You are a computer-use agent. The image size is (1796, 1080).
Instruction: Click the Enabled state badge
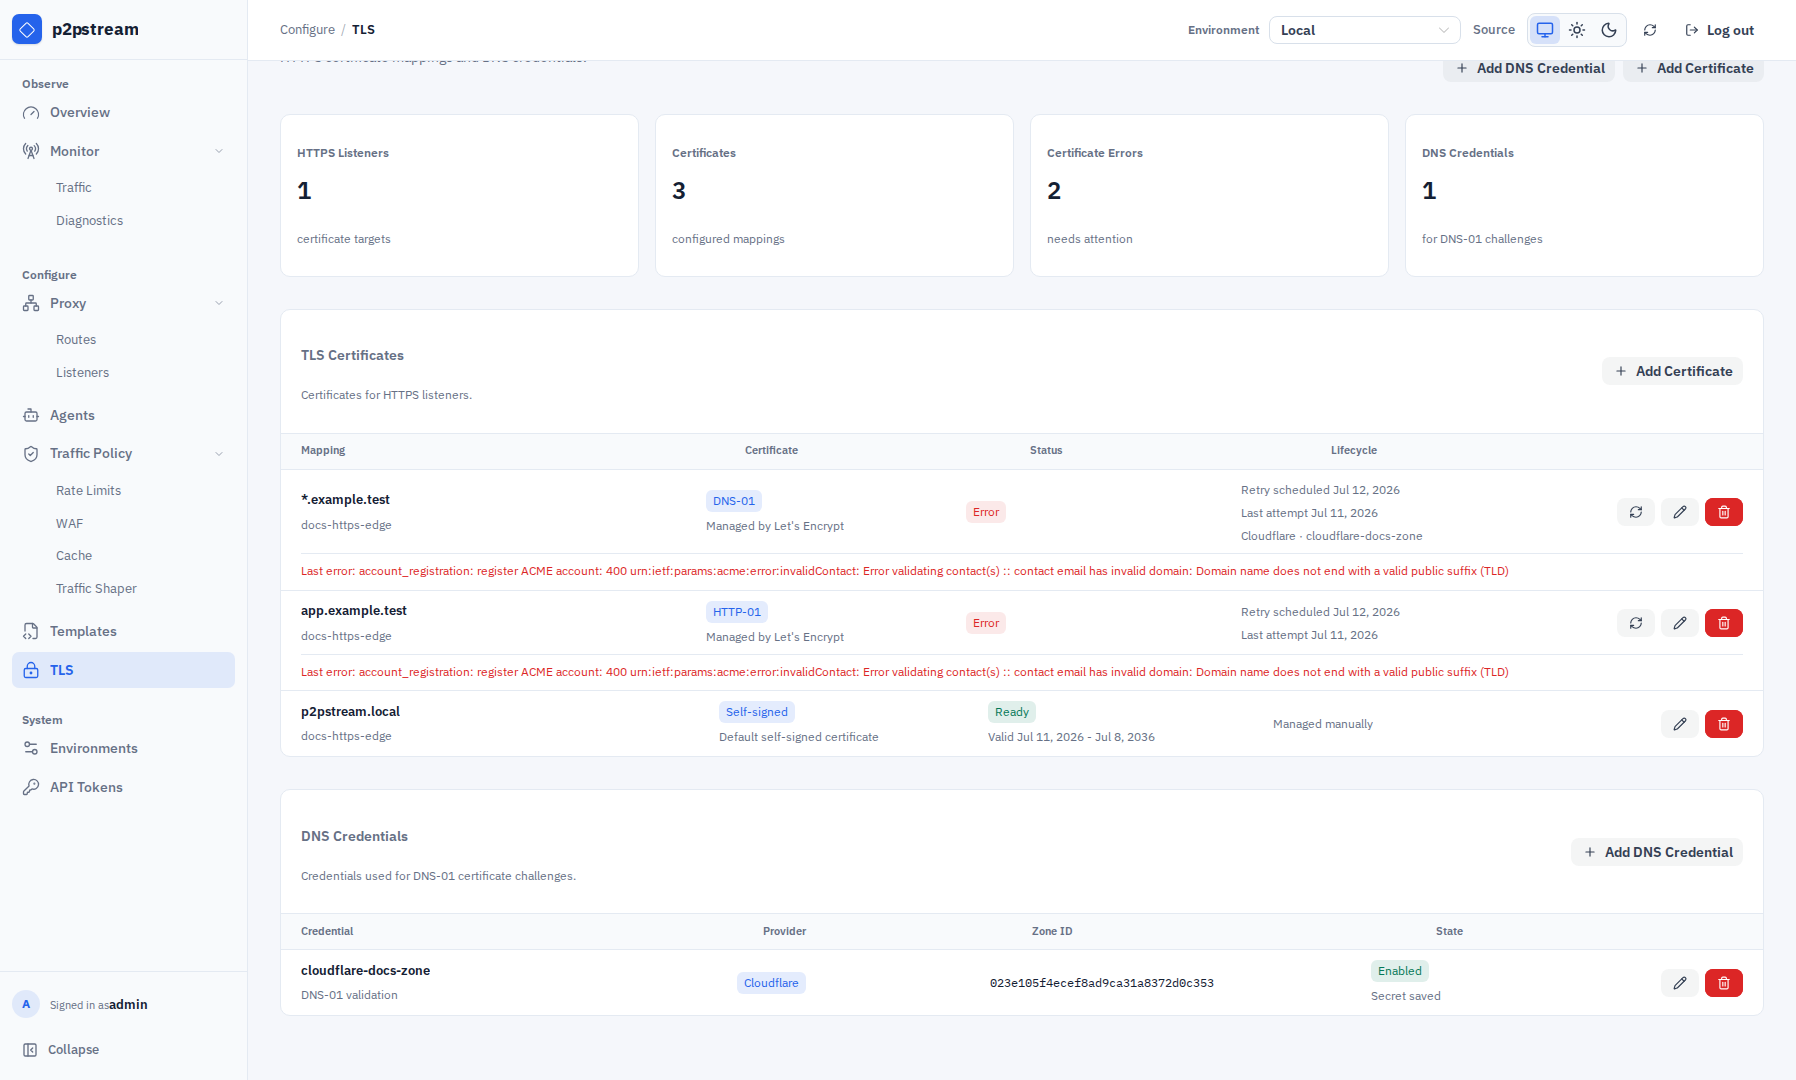click(x=1400, y=971)
